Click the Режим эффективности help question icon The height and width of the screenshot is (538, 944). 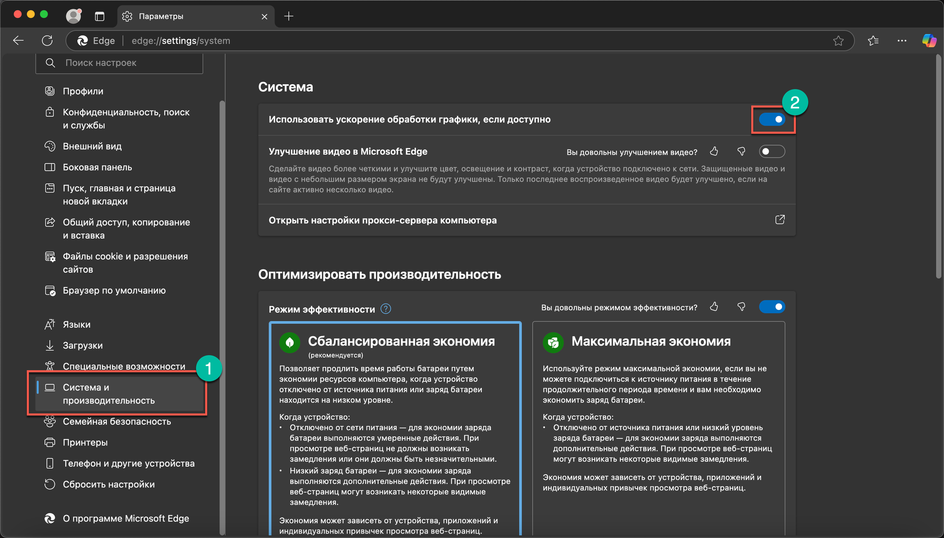click(x=386, y=309)
